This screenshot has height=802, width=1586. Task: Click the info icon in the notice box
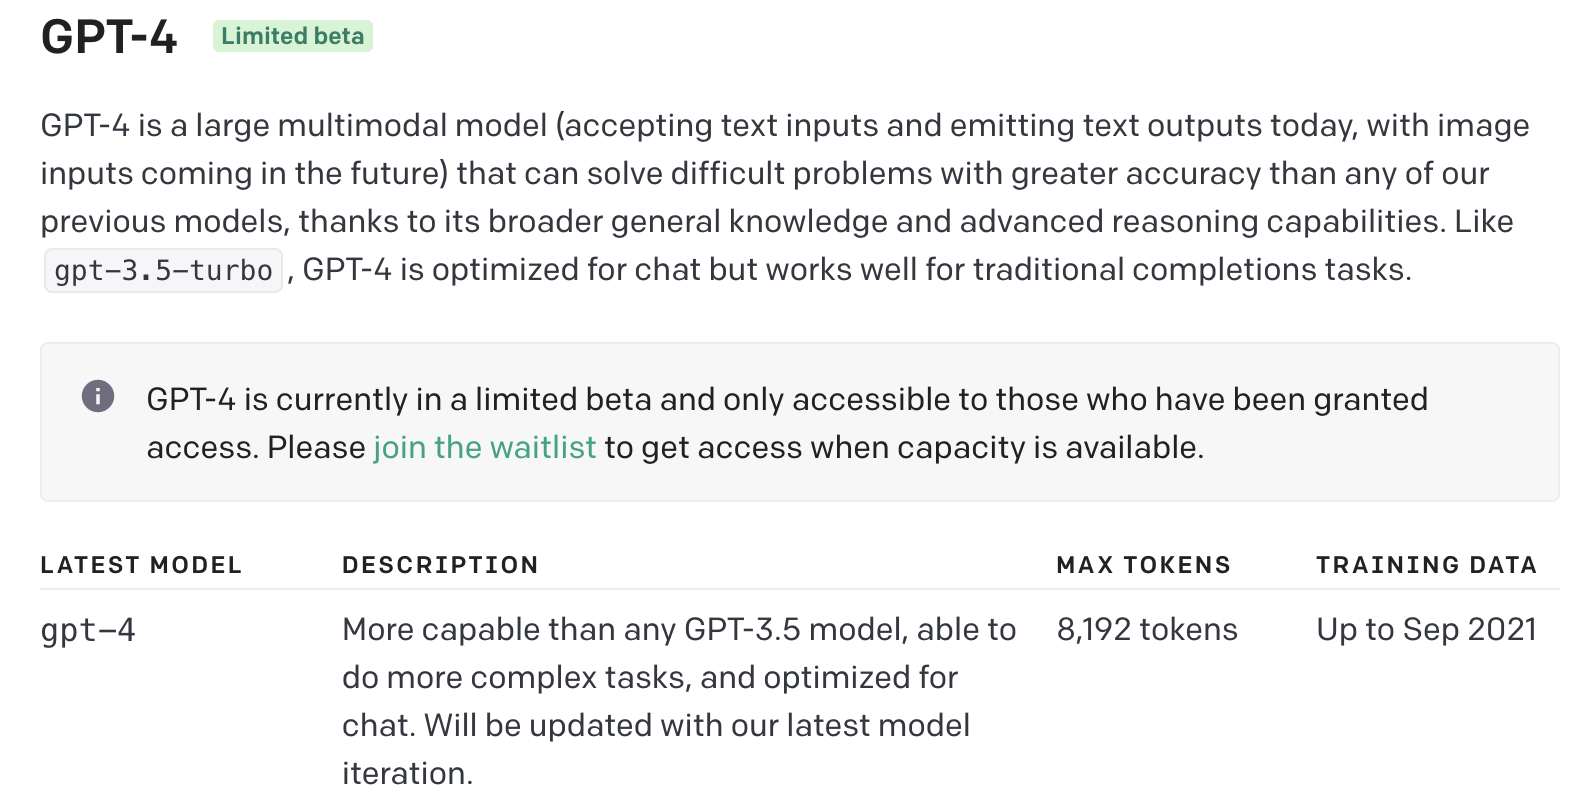coord(98,396)
